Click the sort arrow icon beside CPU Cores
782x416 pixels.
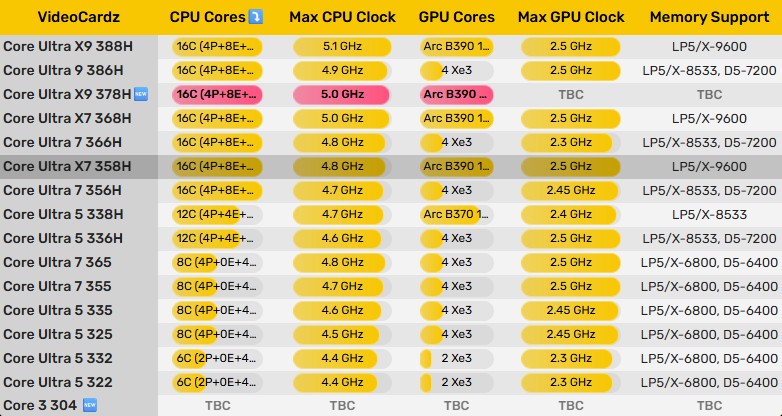256,17
